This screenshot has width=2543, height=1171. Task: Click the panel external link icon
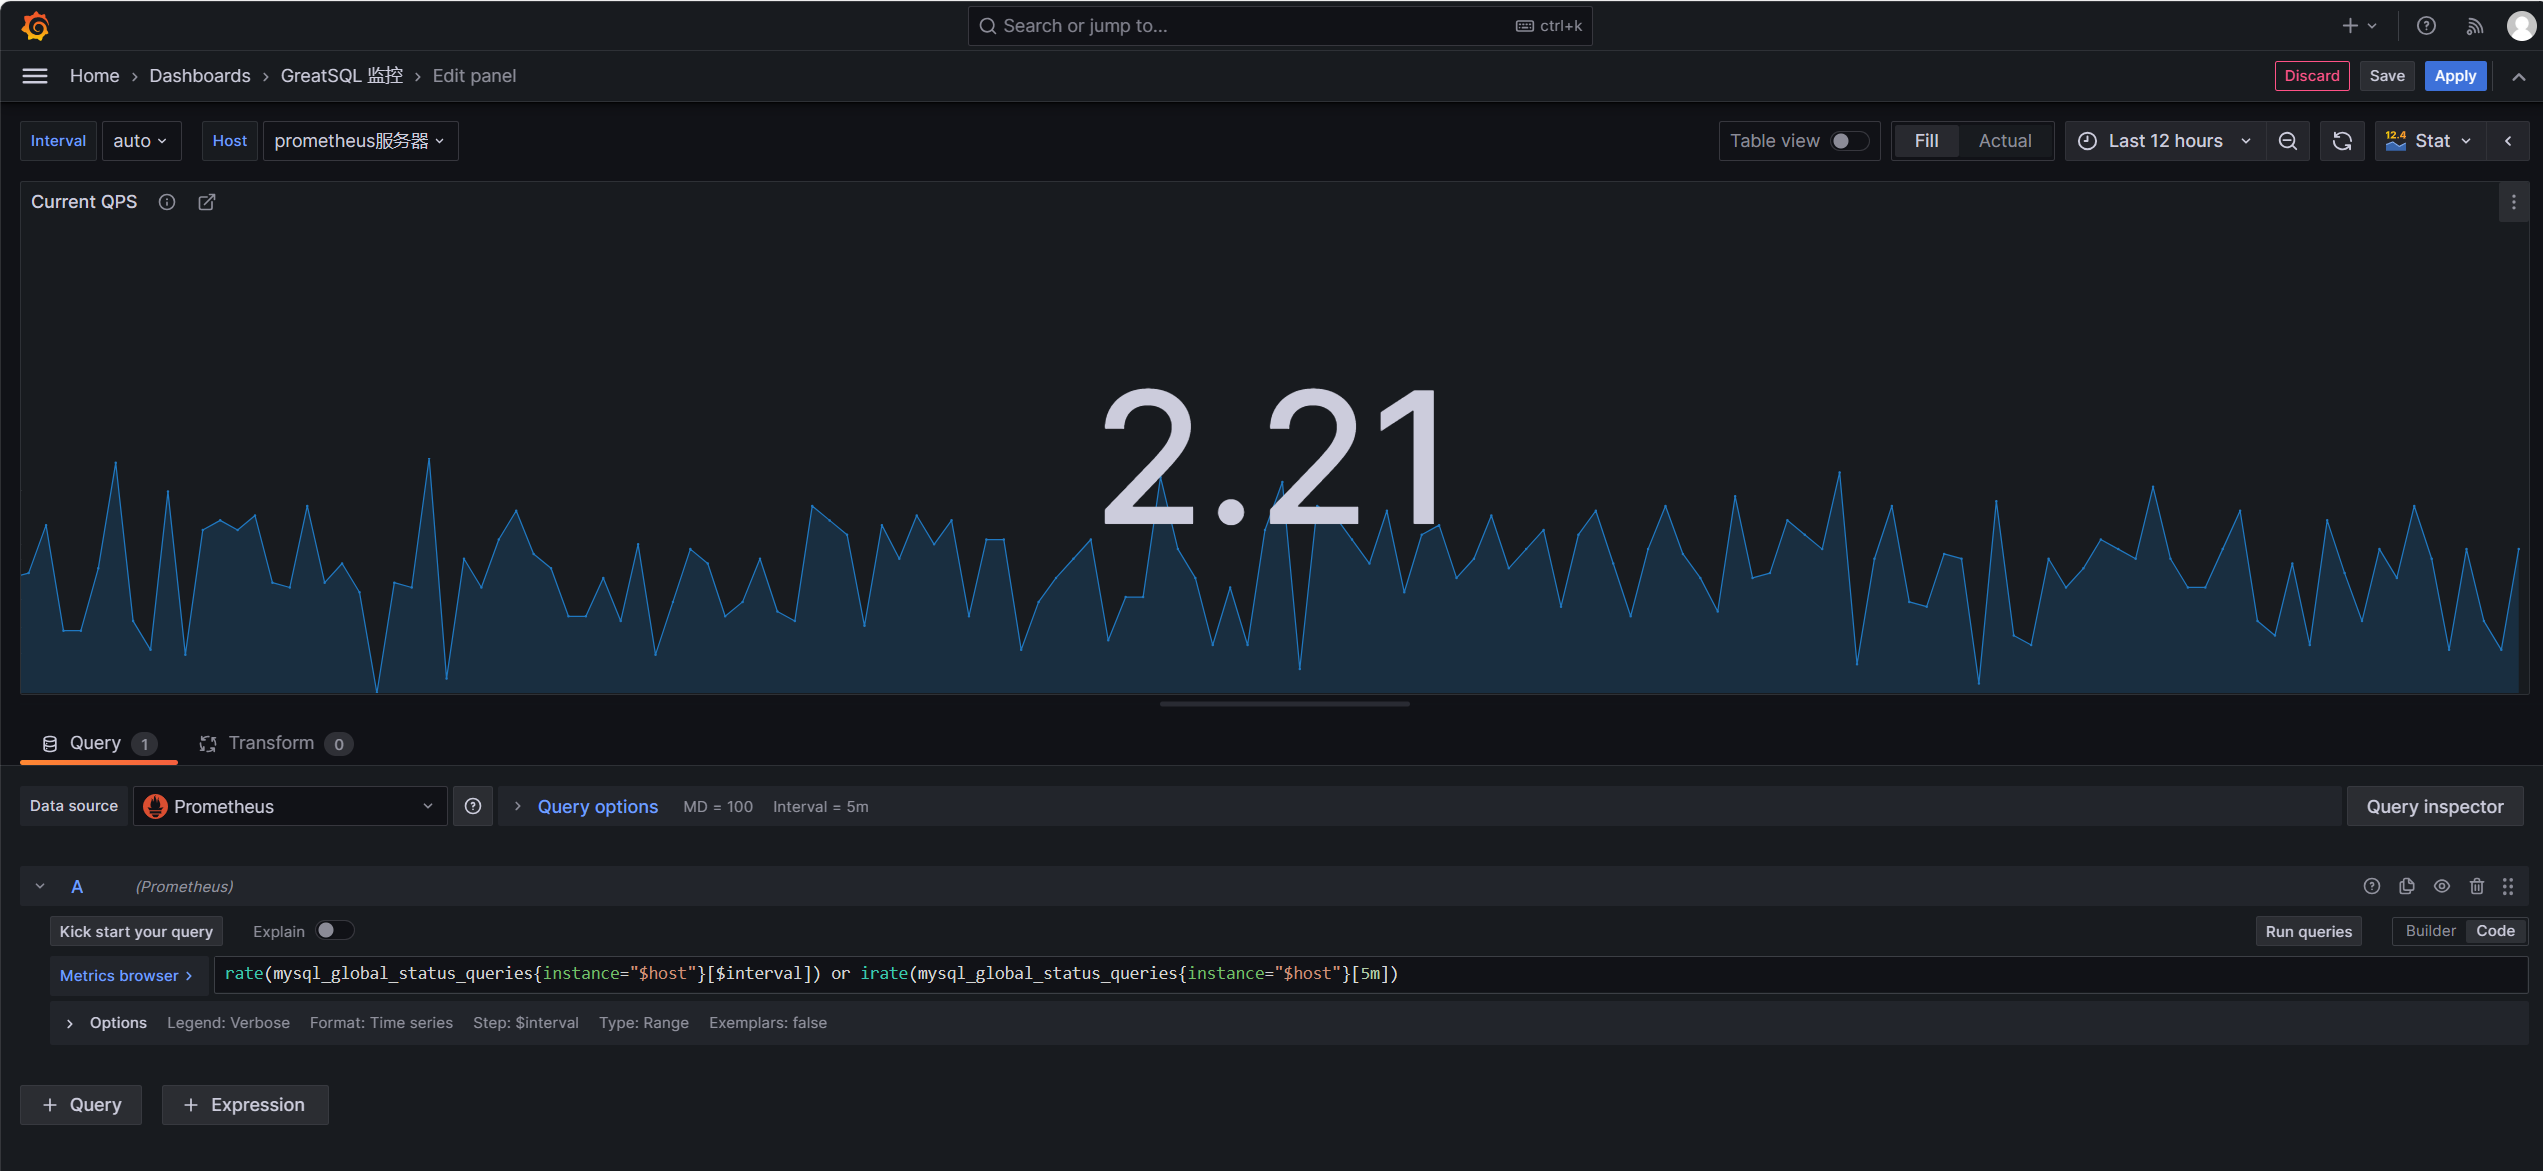pos(207,202)
